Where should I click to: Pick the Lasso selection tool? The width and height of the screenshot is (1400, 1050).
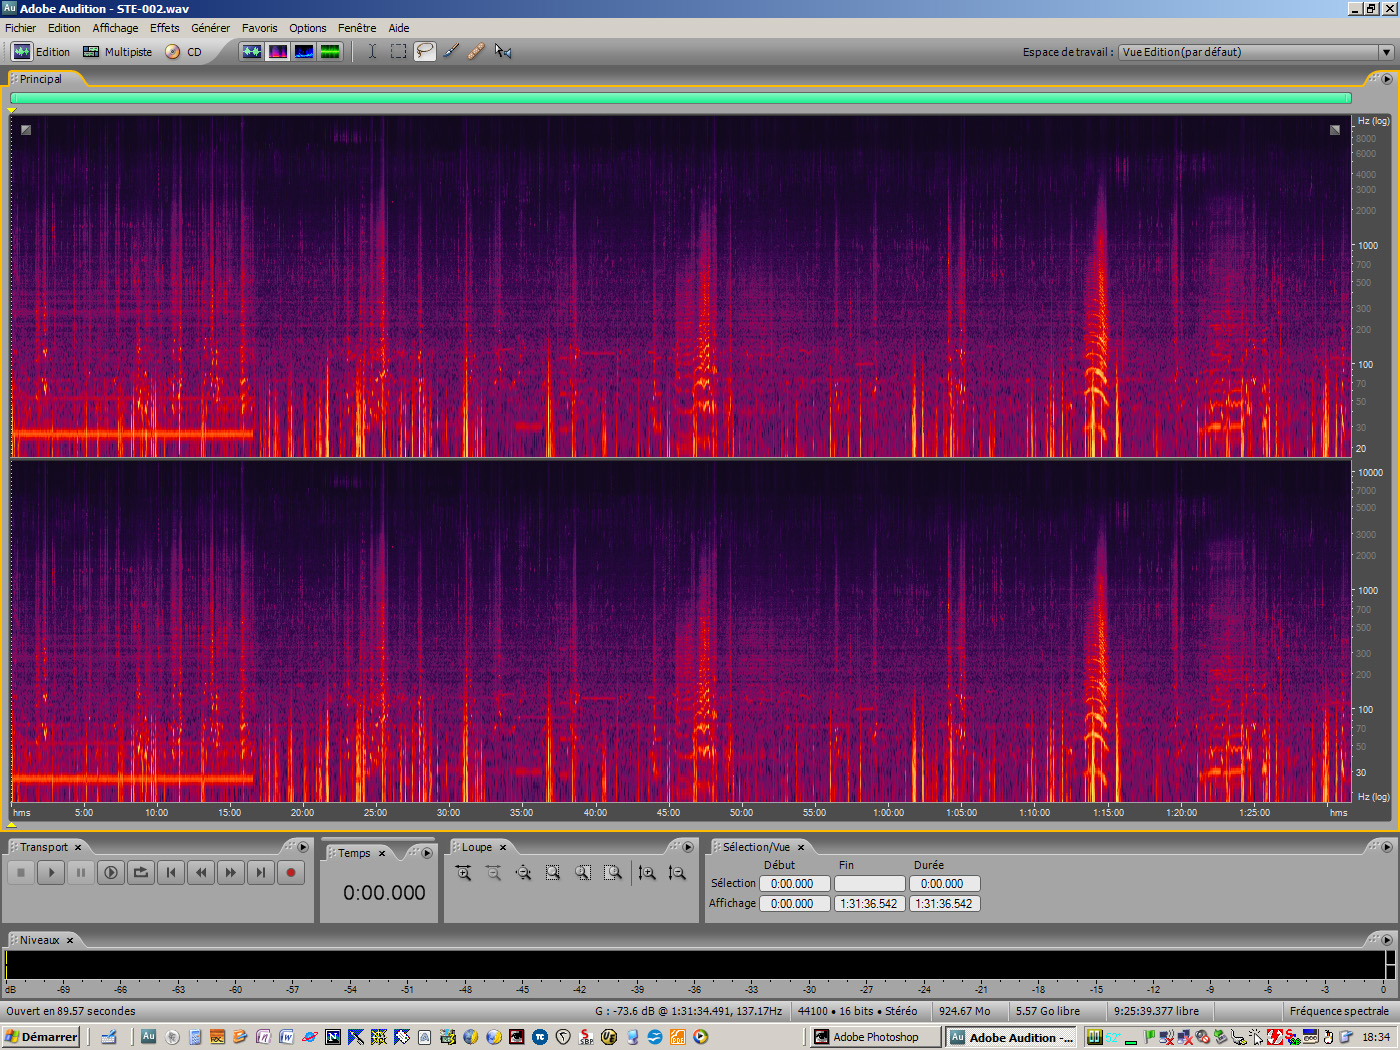424,51
